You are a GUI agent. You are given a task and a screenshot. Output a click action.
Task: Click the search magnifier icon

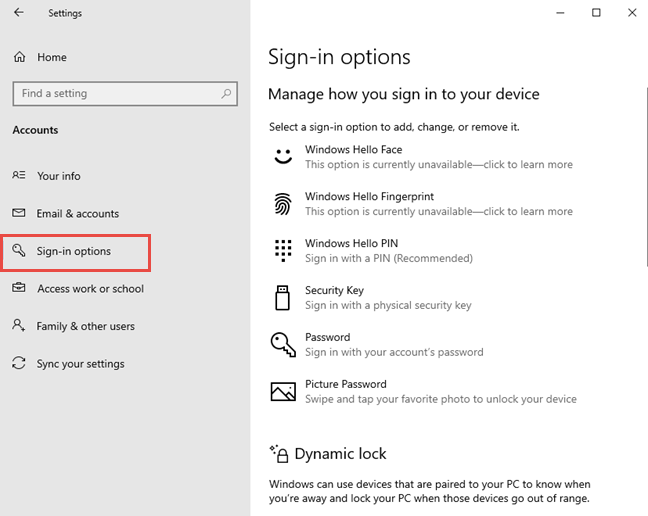pyautogui.click(x=226, y=93)
